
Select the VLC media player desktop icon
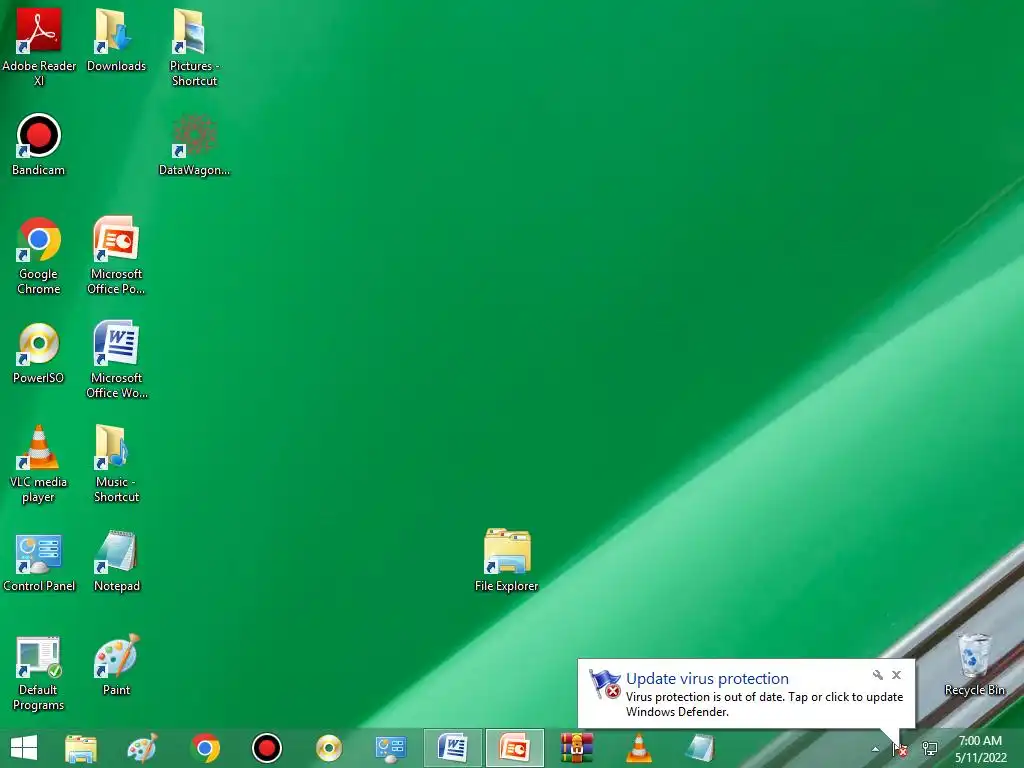click(x=39, y=463)
